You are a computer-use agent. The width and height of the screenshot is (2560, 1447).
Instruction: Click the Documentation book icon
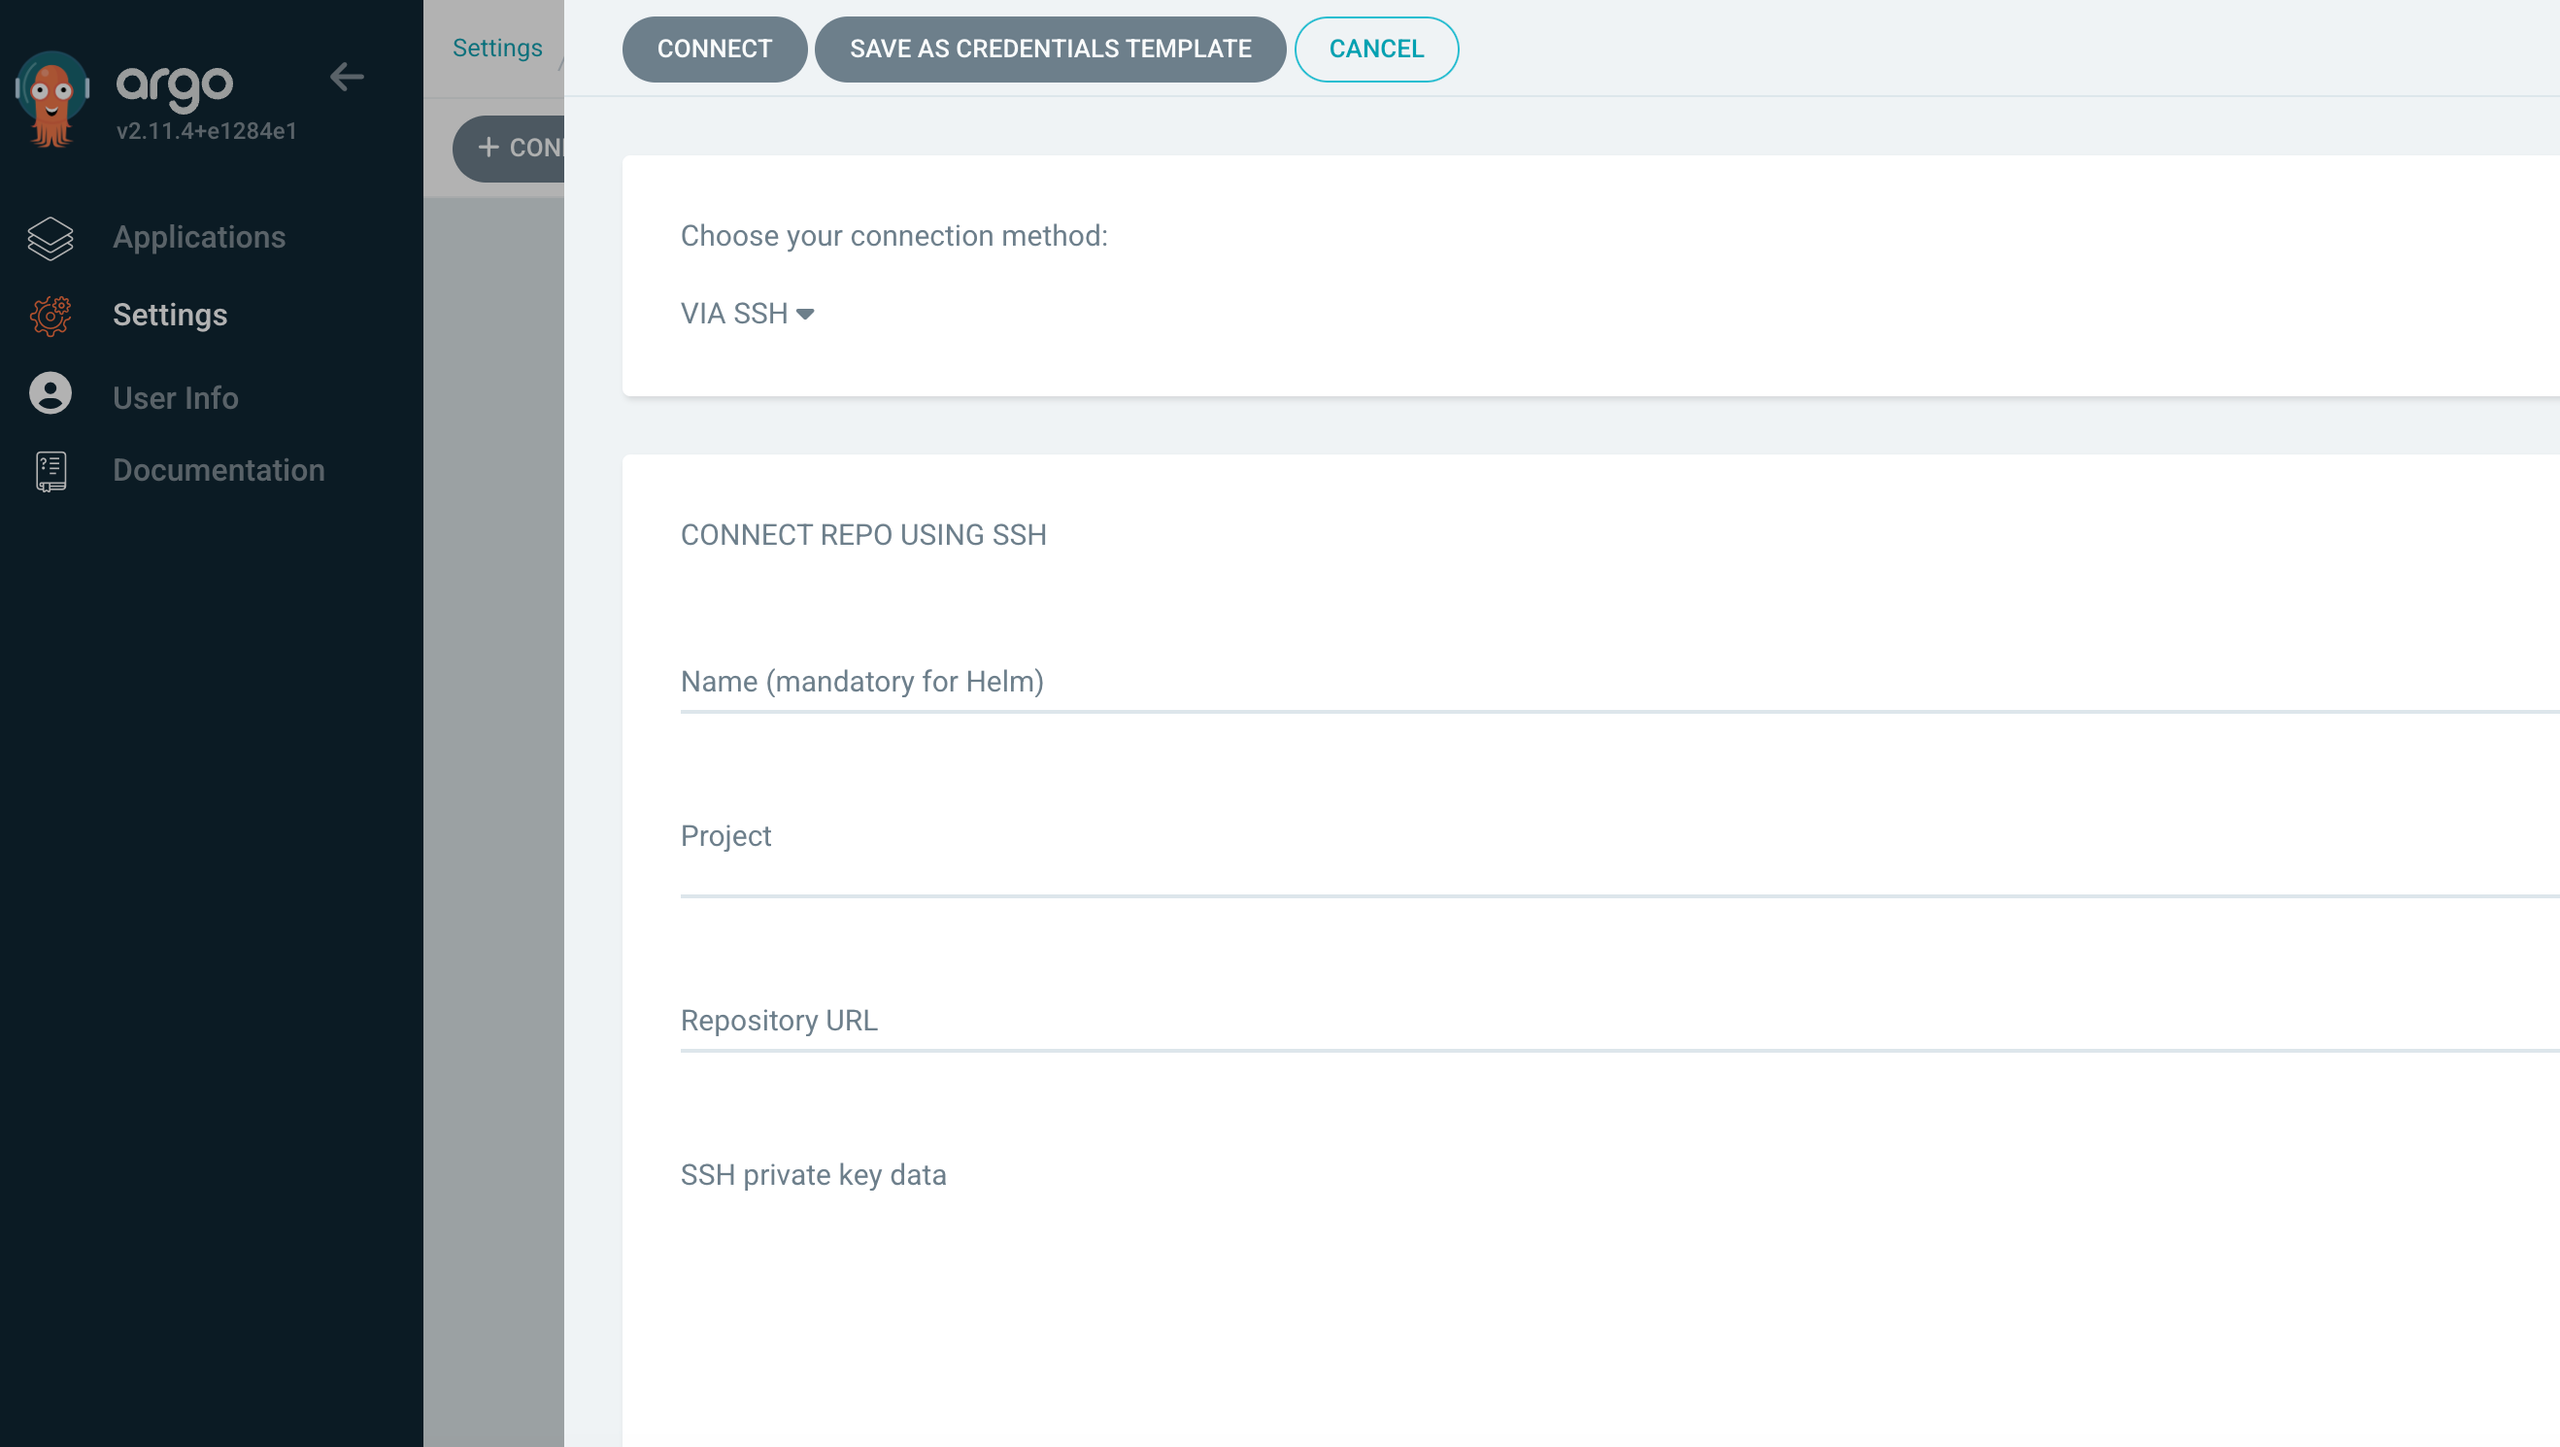(50, 471)
